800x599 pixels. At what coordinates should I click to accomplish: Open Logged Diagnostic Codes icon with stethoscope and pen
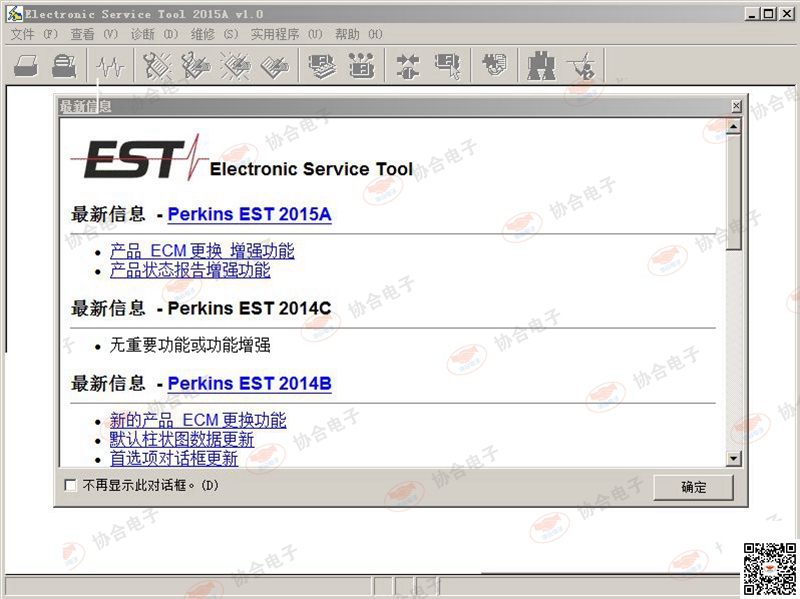196,65
